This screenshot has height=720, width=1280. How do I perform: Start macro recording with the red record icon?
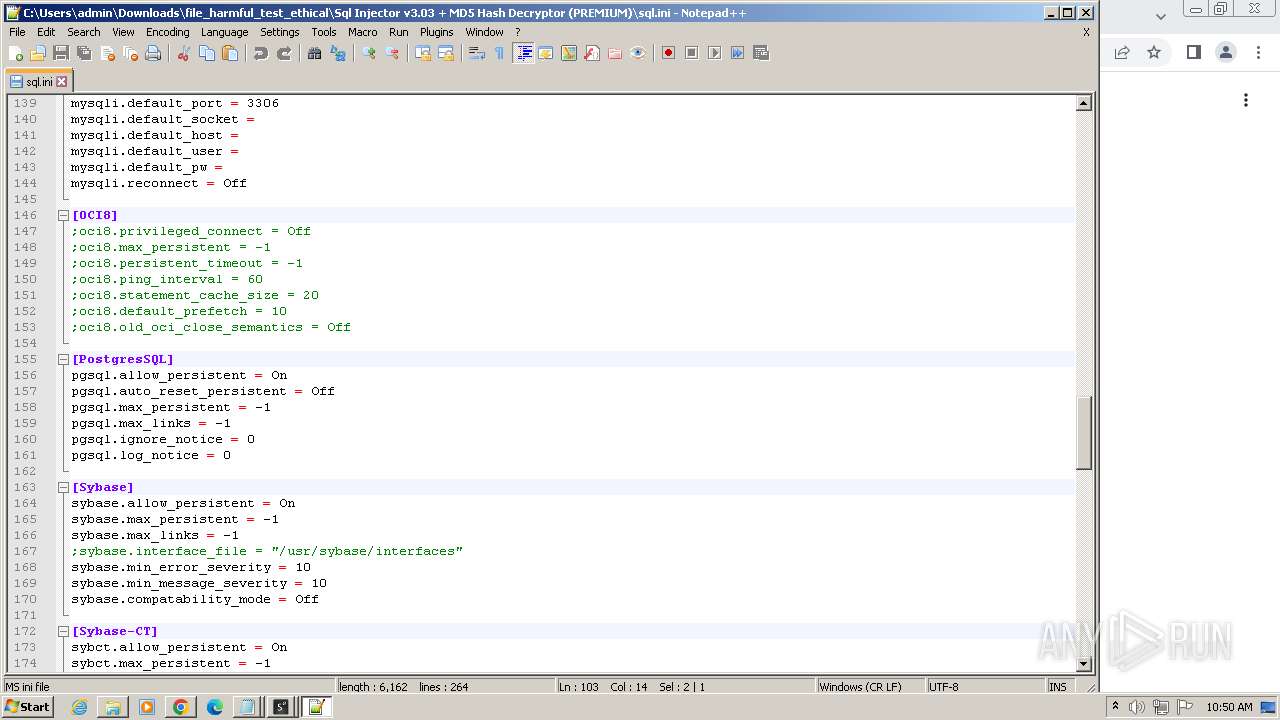coord(668,53)
